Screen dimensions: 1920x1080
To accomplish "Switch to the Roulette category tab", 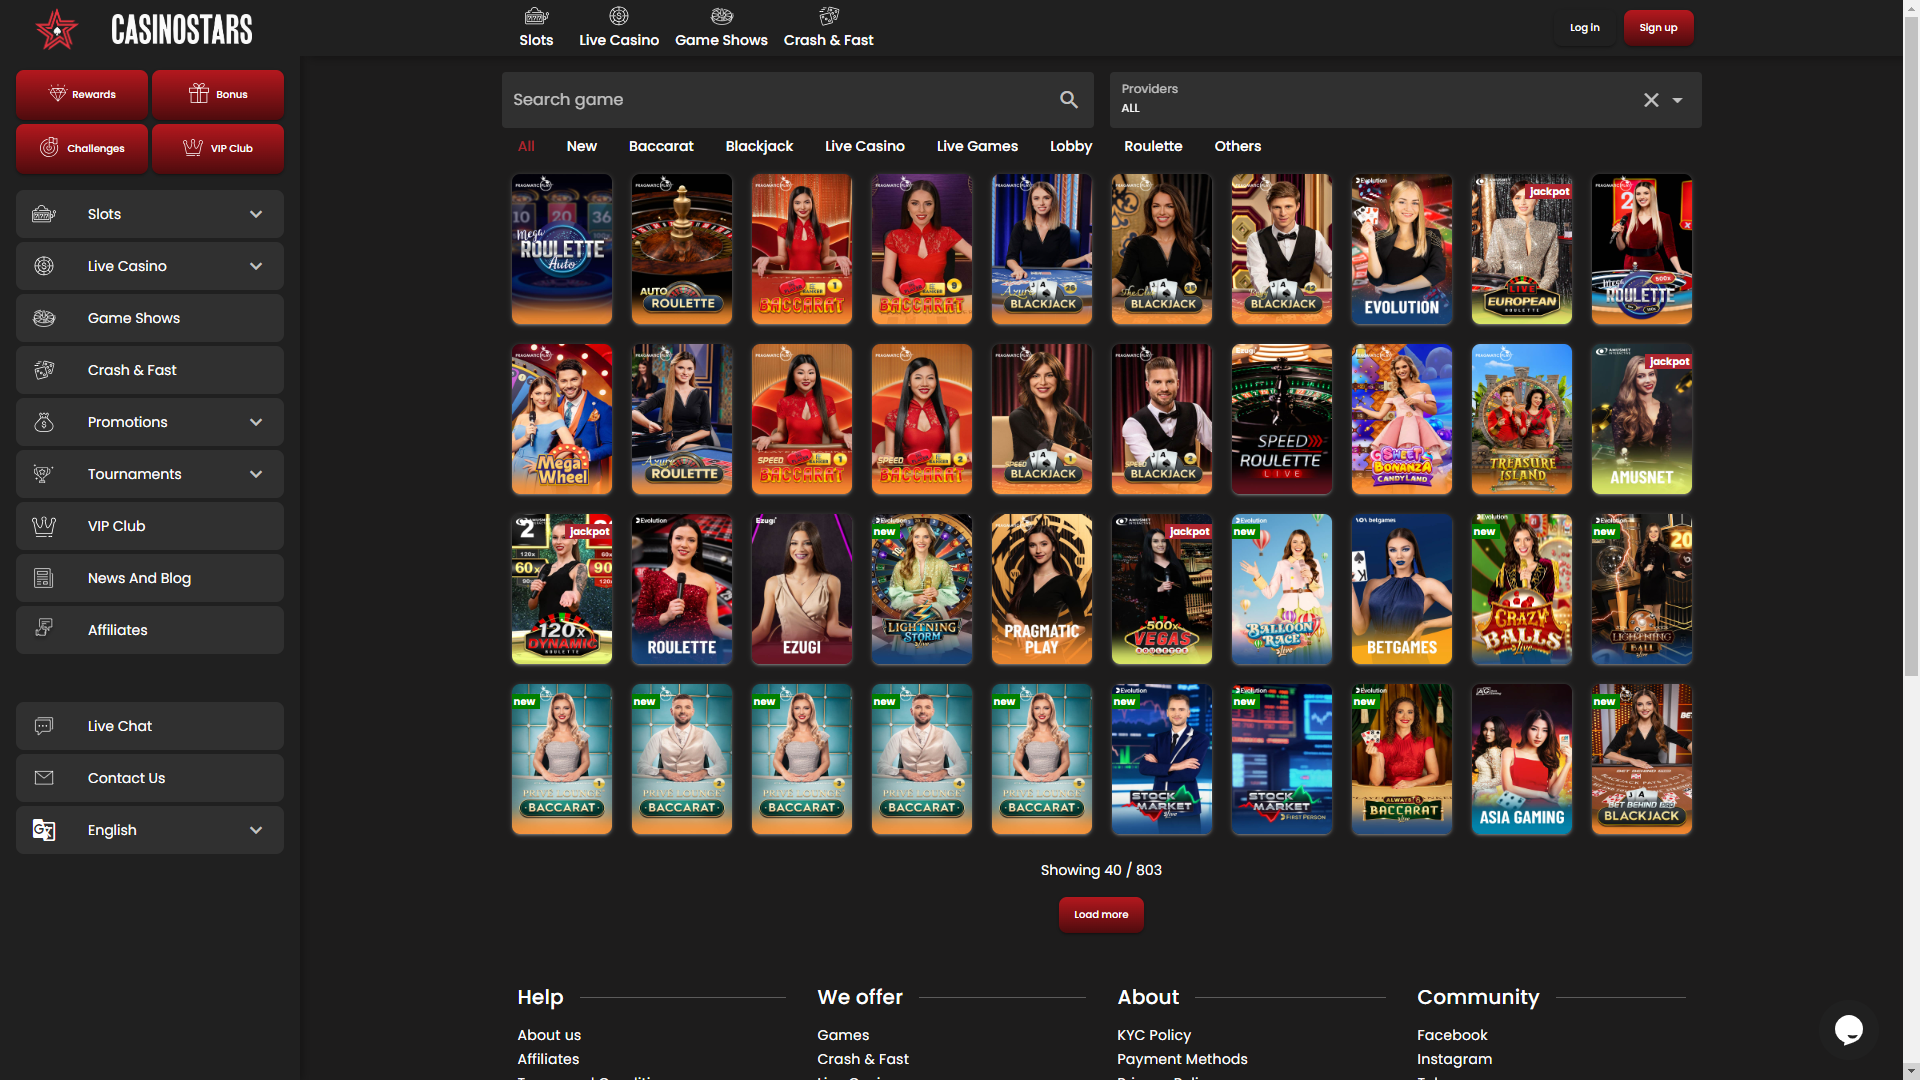I will [1153, 146].
